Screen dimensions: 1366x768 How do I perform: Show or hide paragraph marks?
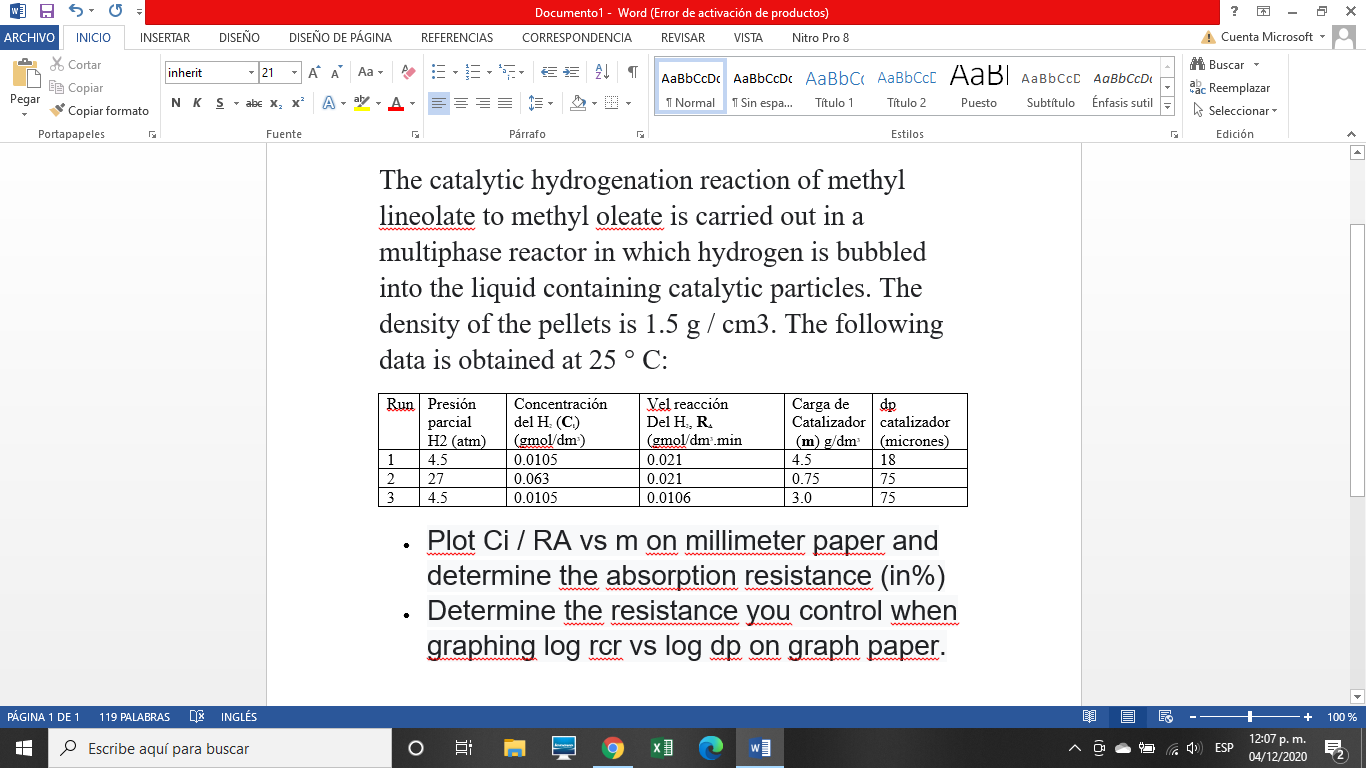tap(633, 72)
